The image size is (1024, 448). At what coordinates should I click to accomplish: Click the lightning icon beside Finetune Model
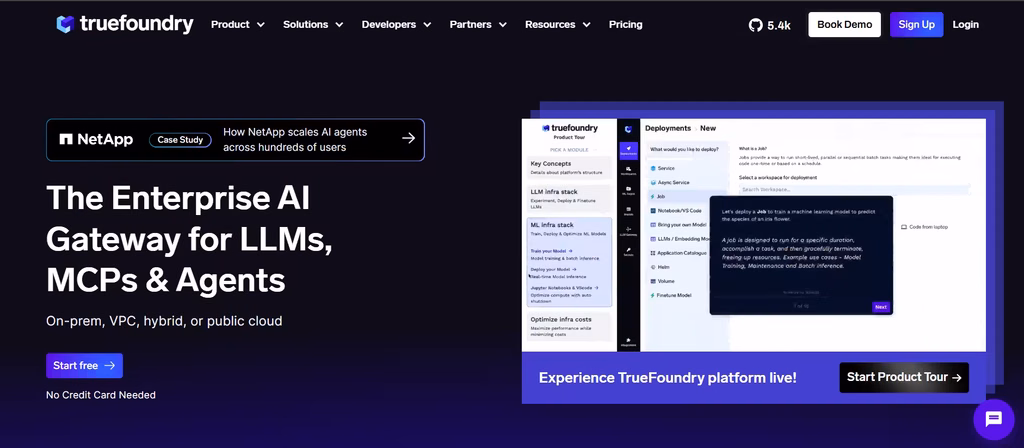(x=652, y=295)
